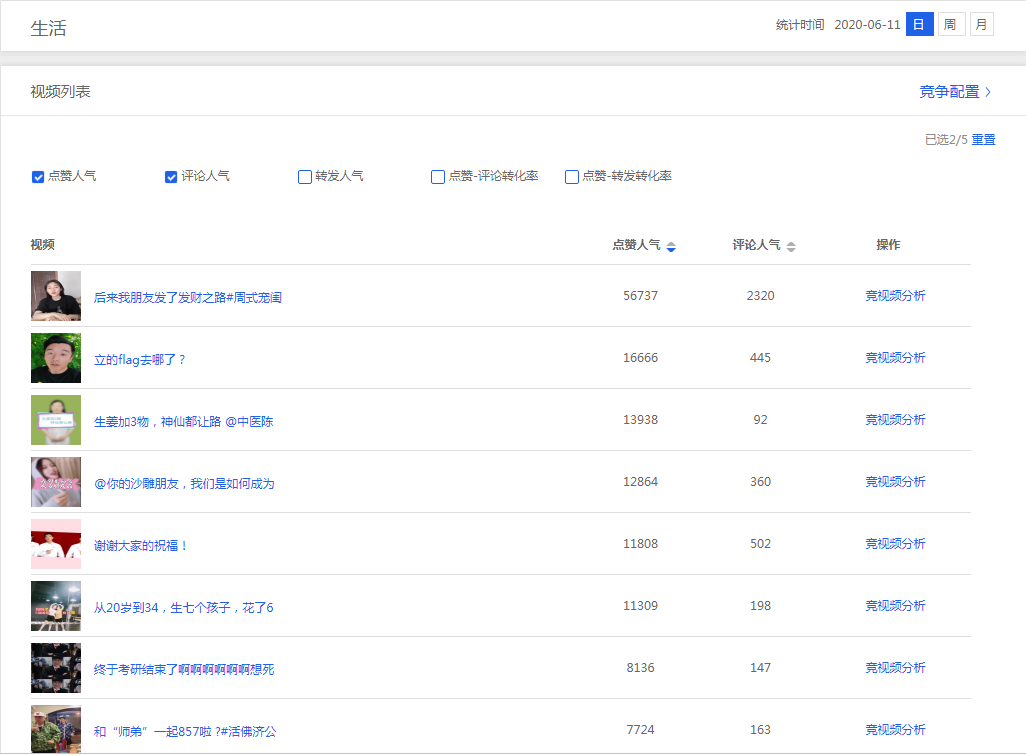
Task: Click the comments value 360
Action: coord(760,482)
